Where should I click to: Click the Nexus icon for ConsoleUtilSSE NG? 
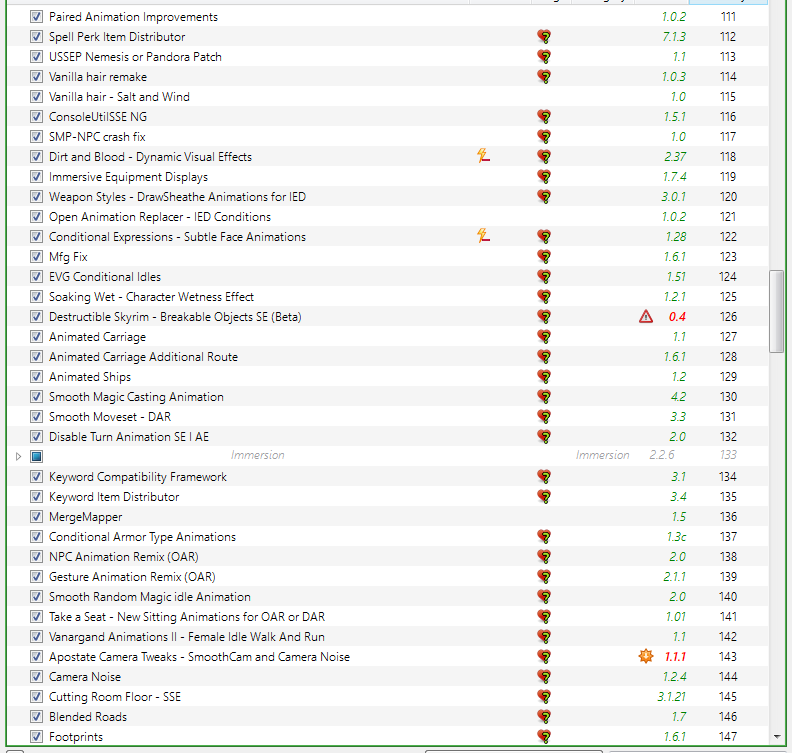click(544, 117)
